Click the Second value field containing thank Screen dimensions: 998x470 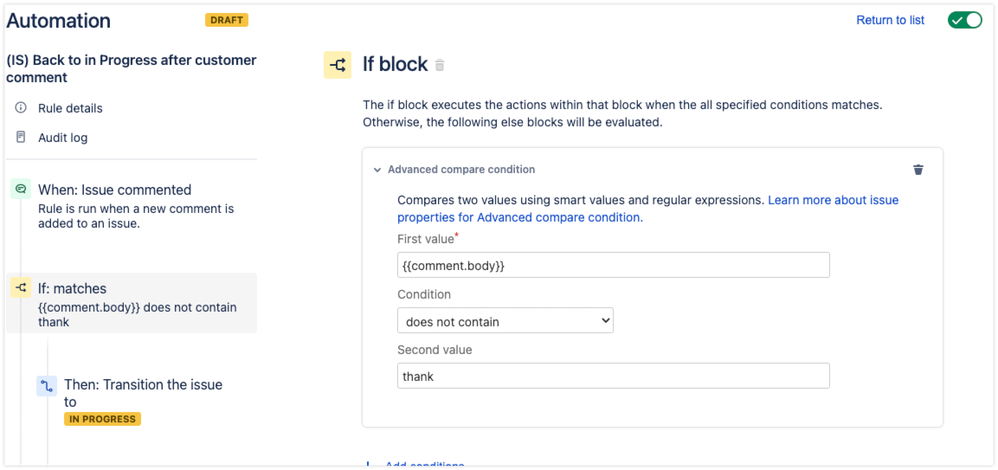[614, 376]
